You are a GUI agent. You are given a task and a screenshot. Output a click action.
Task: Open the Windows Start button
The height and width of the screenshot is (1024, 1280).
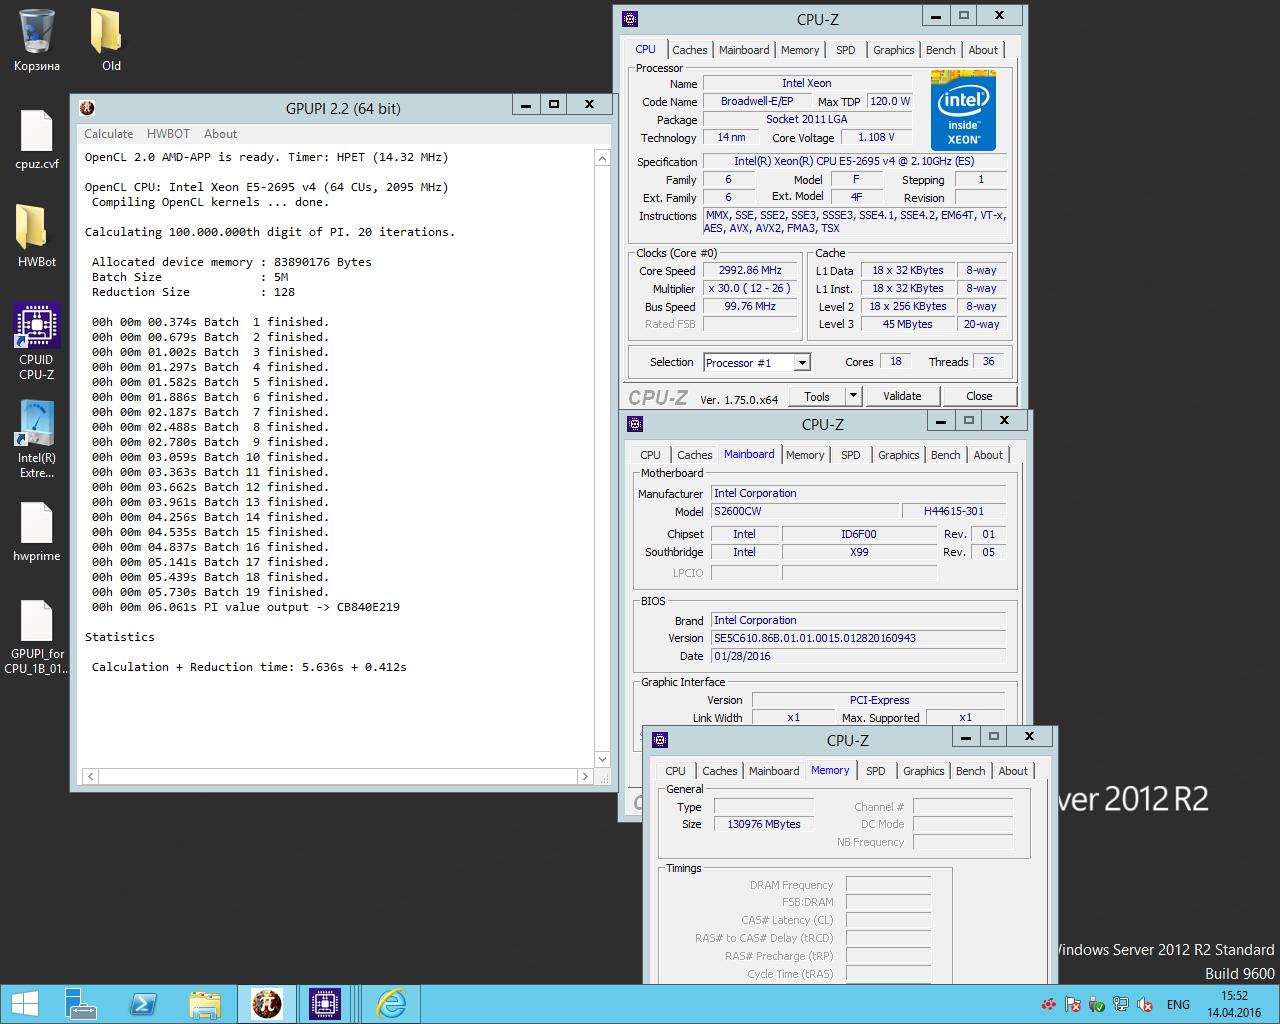[25, 1004]
